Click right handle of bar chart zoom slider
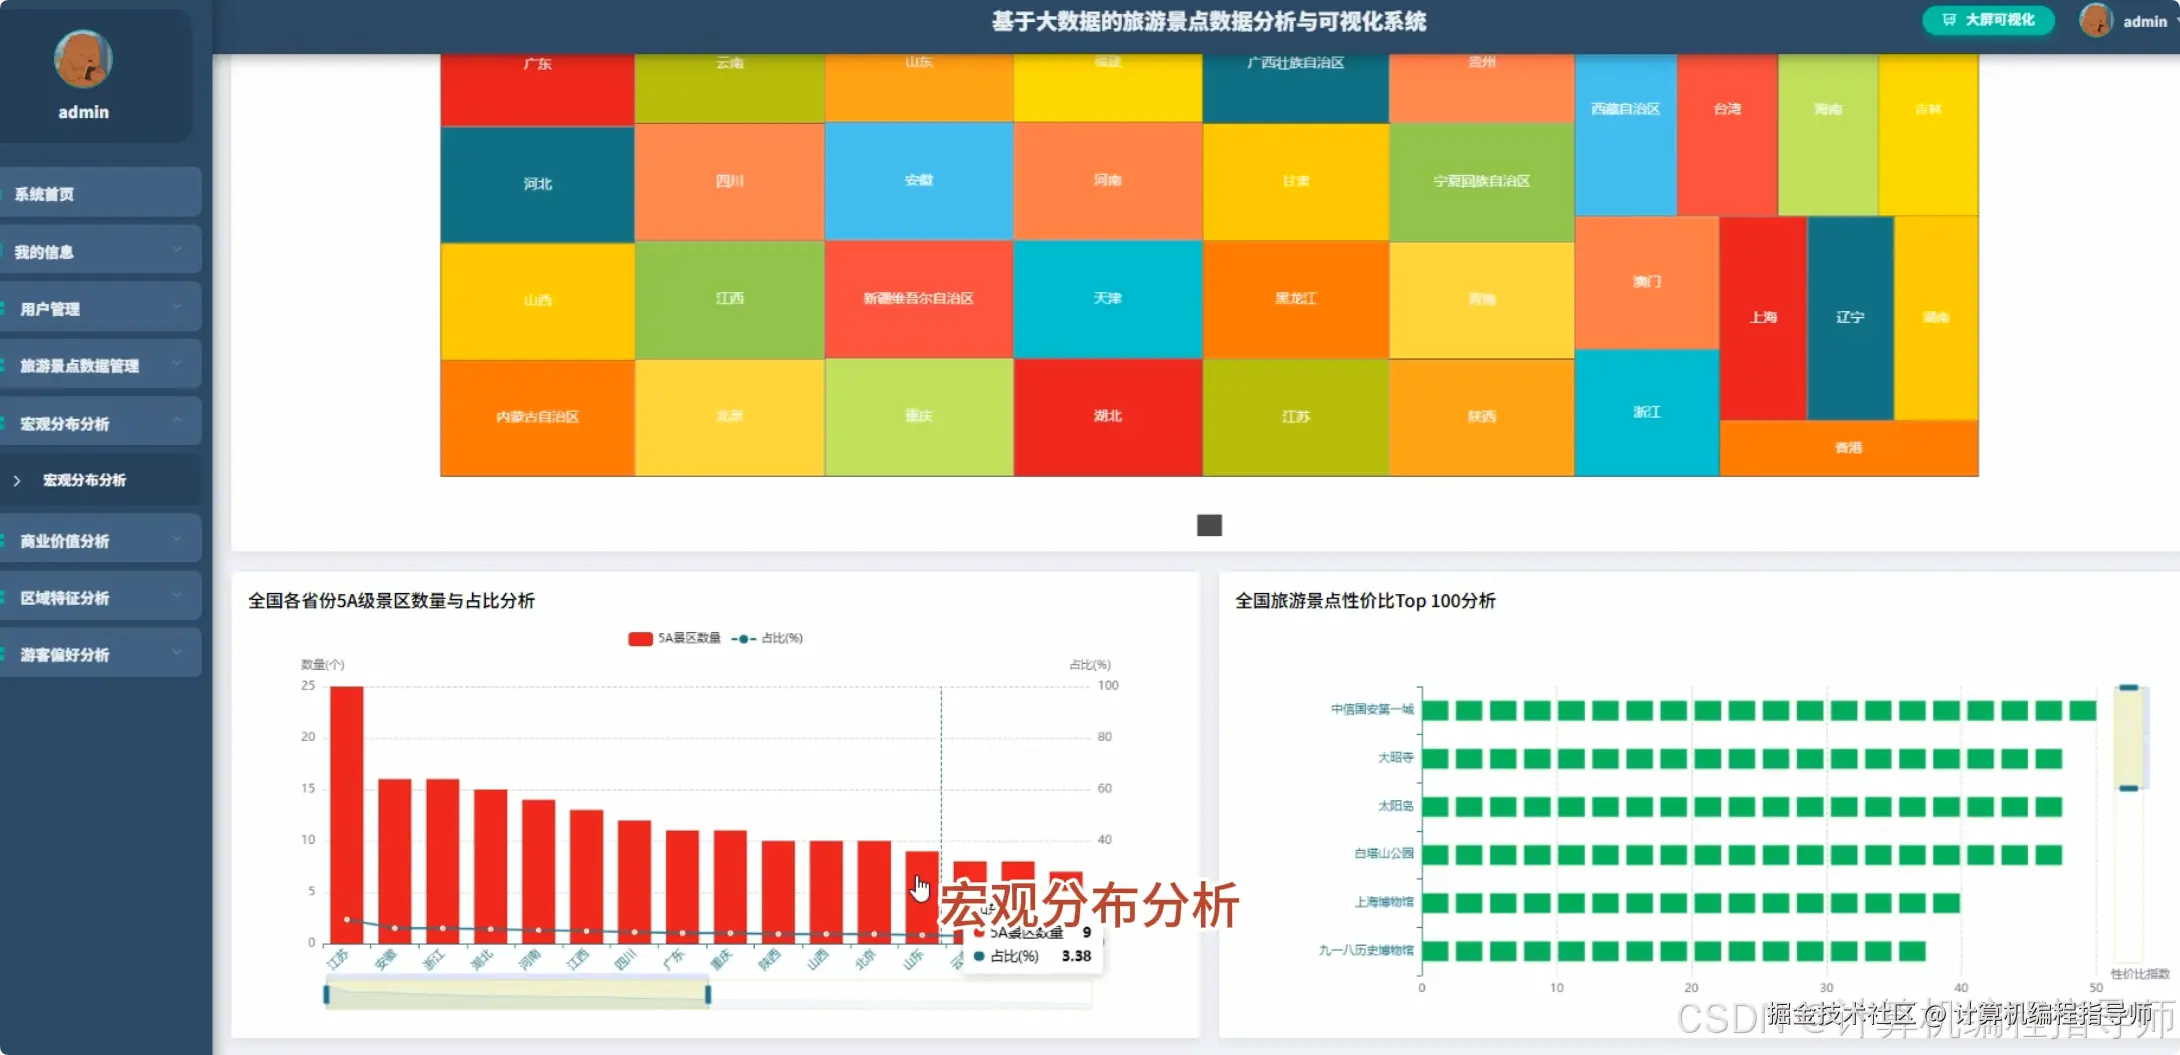The height and width of the screenshot is (1055, 2180). (x=708, y=994)
